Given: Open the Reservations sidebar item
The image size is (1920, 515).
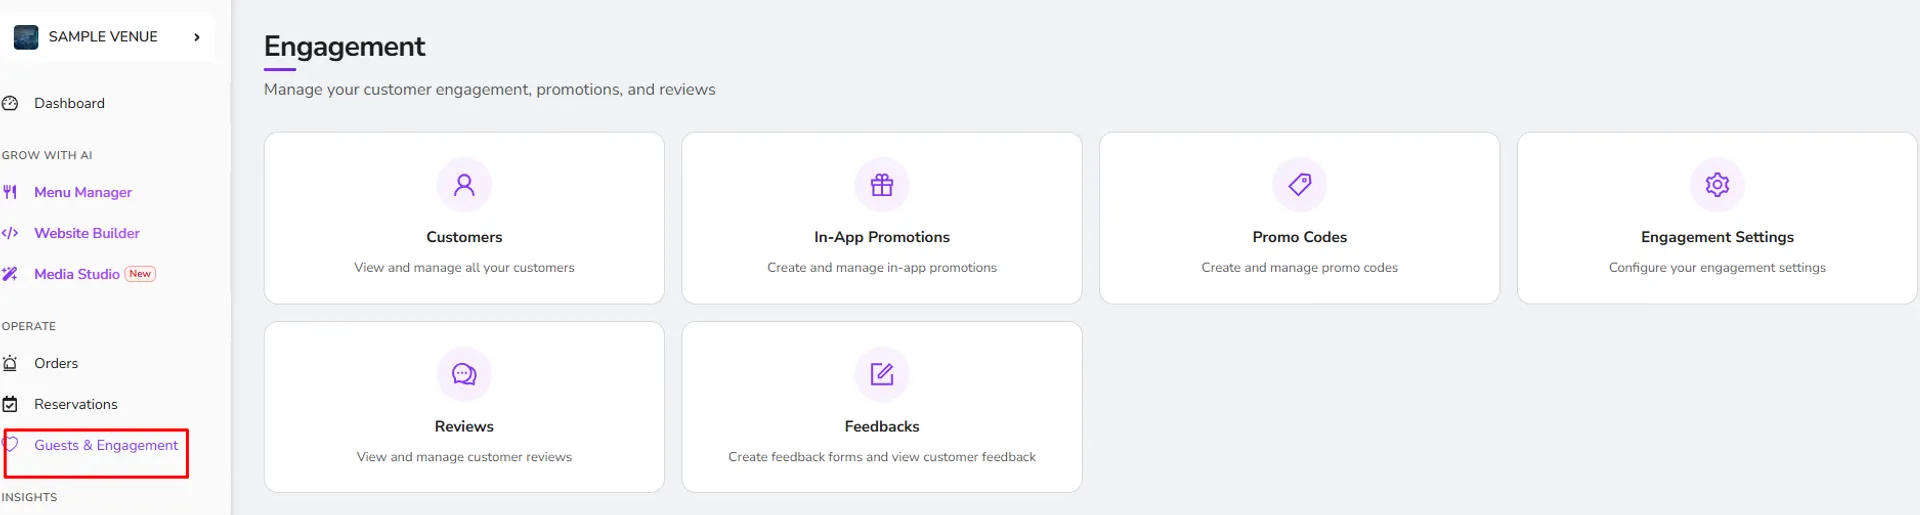Looking at the screenshot, I should point(76,404).
